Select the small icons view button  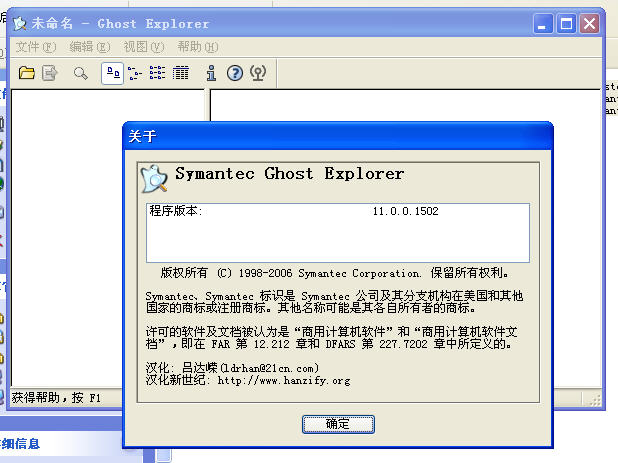[135, 73]
